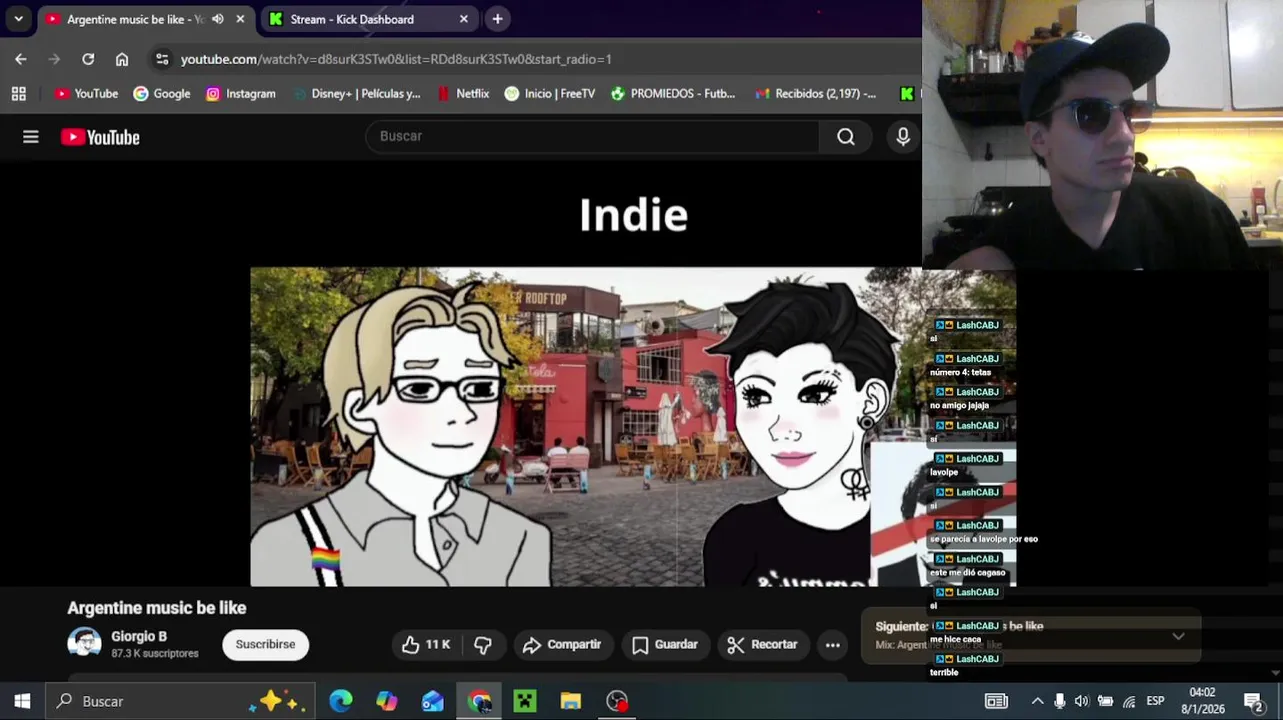Open the tab search dropdown arrow

point(18,19)
